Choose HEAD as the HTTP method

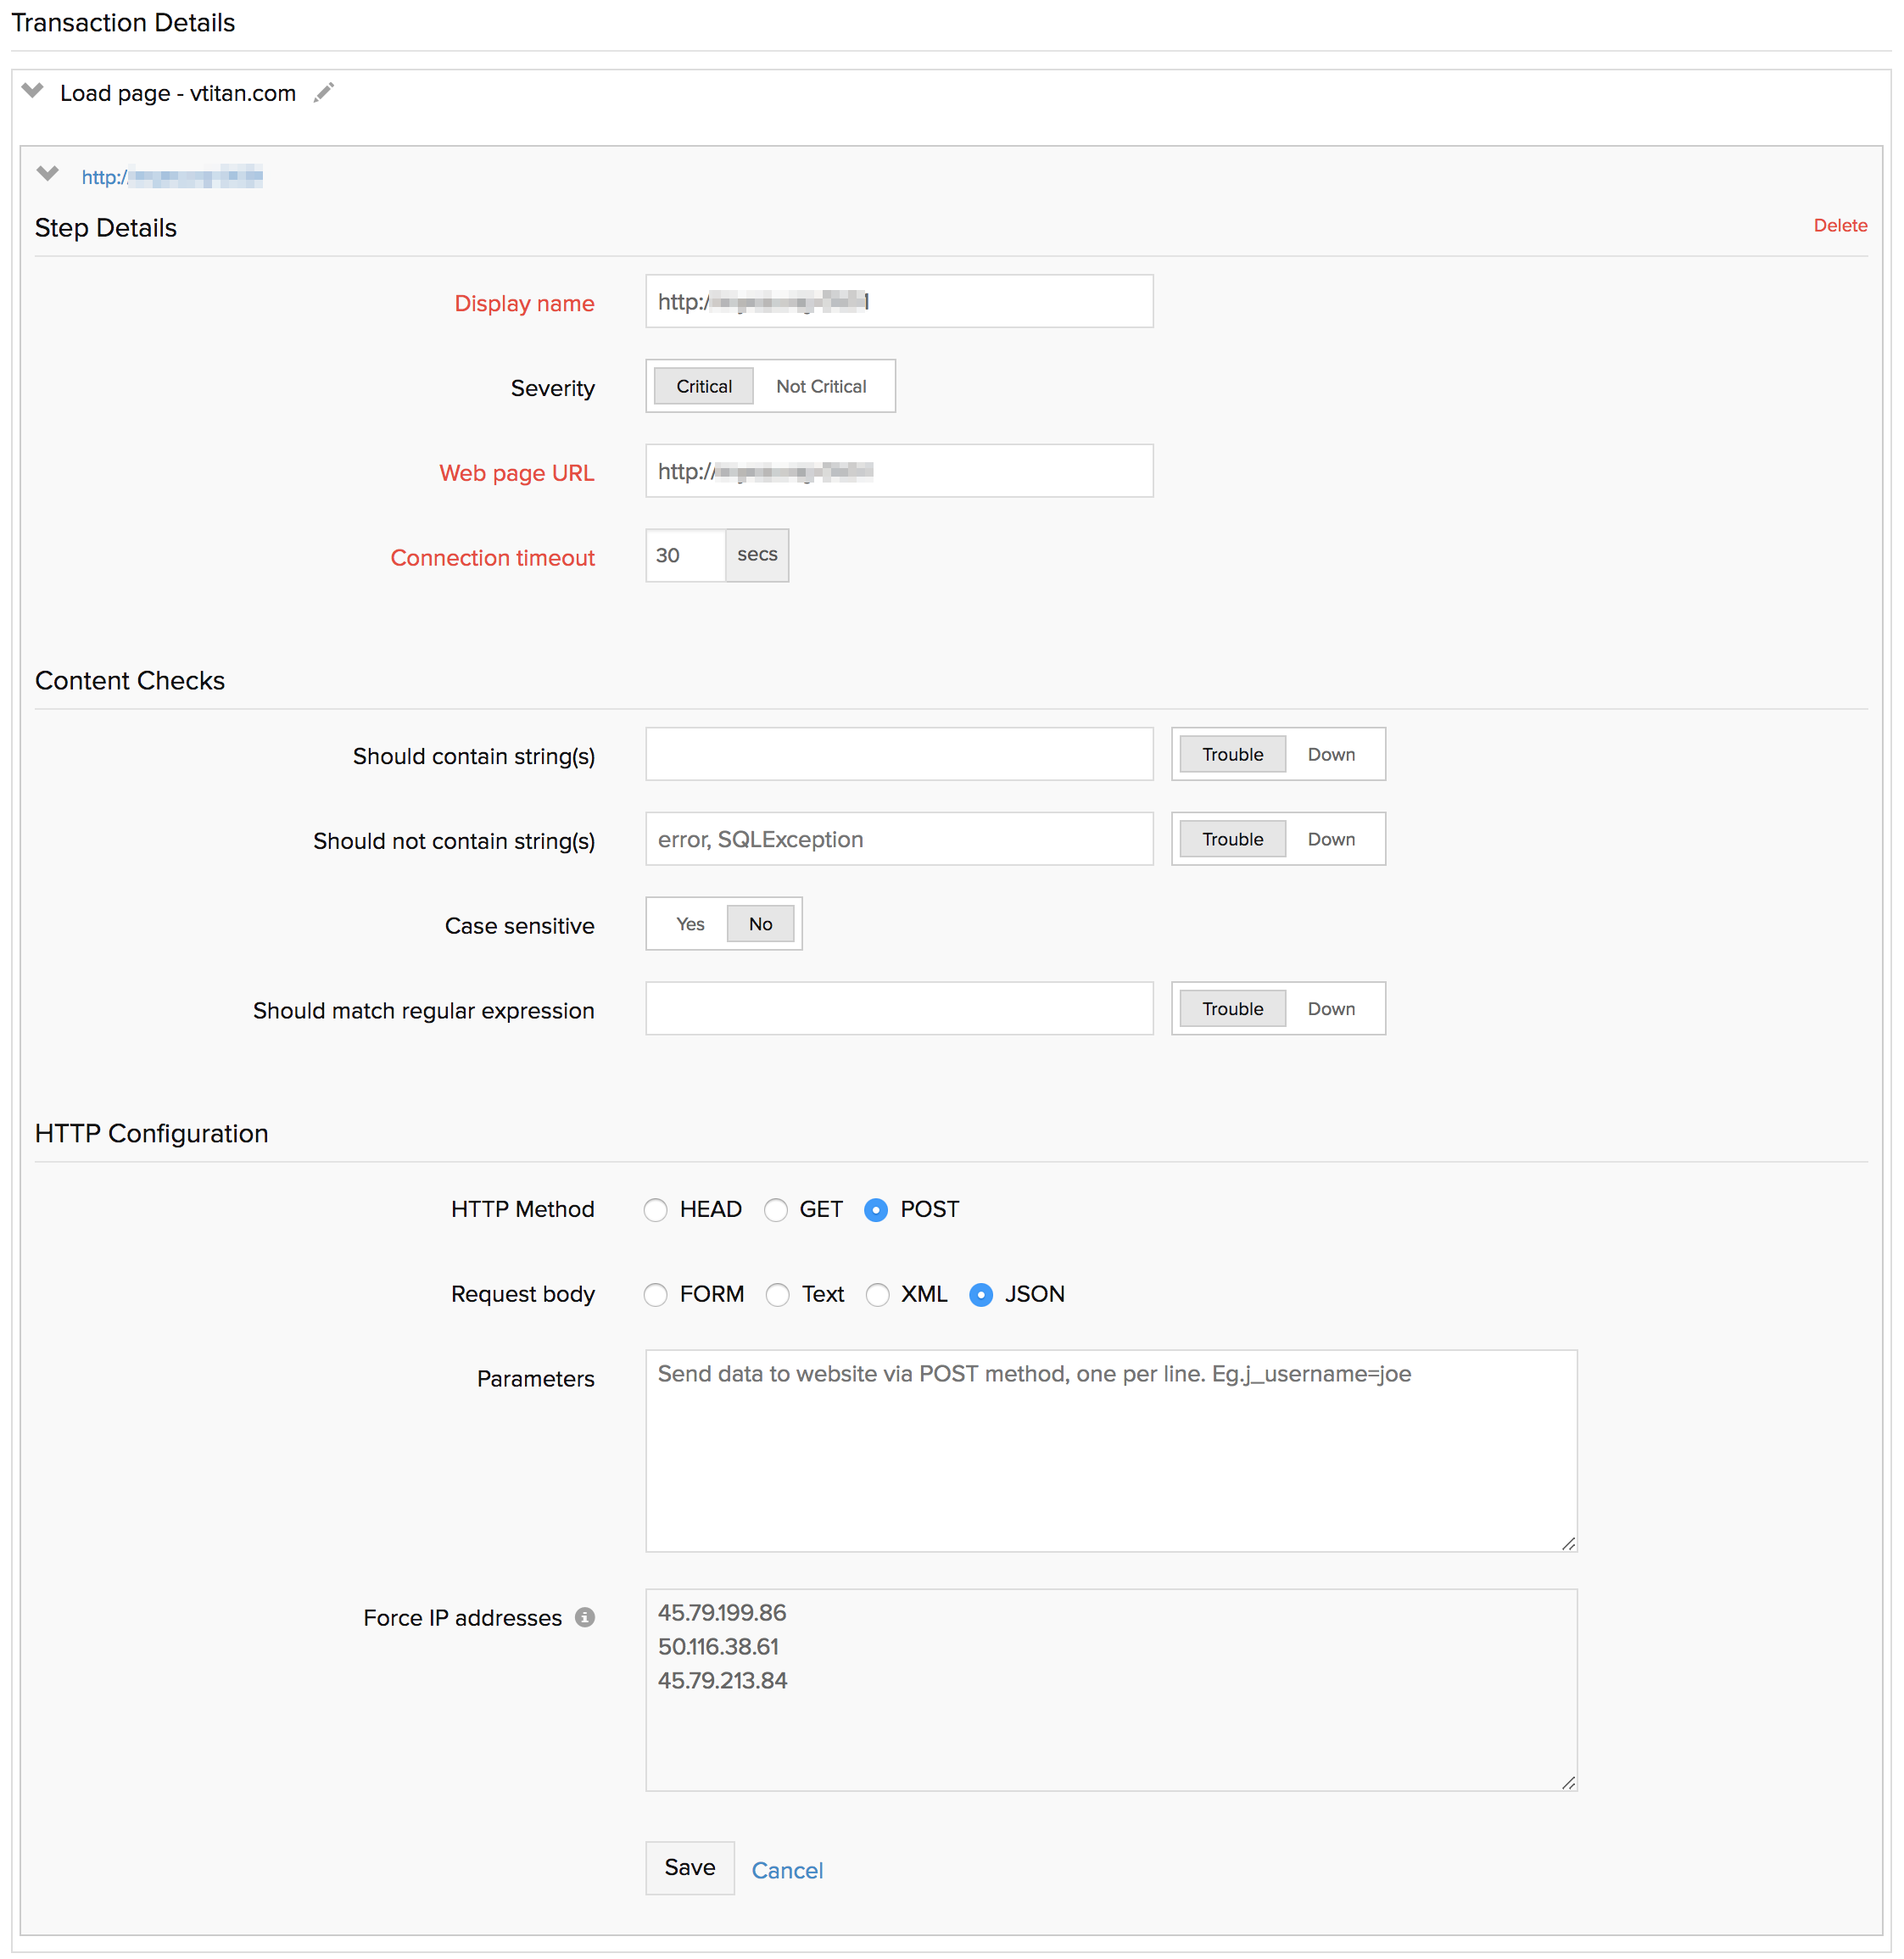tap(656, 1210)
